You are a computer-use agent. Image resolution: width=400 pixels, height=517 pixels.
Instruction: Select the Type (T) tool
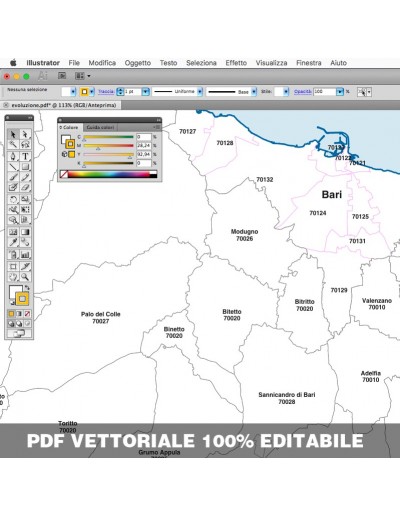pos(25,156)
